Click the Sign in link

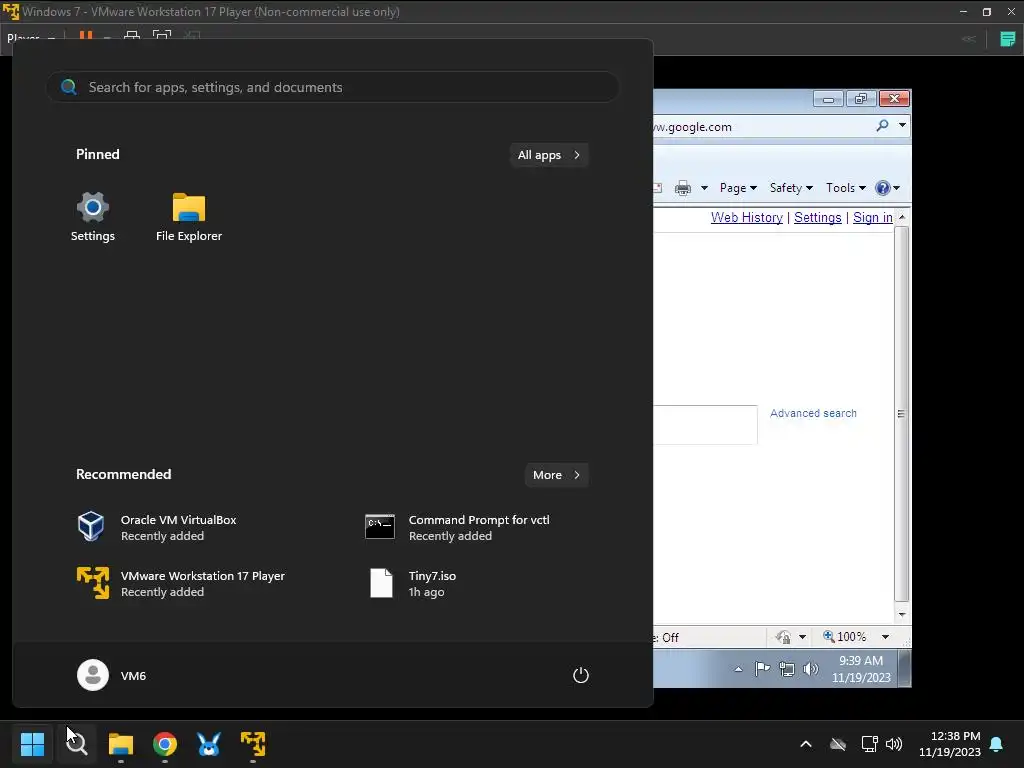(x=872, y=217)
